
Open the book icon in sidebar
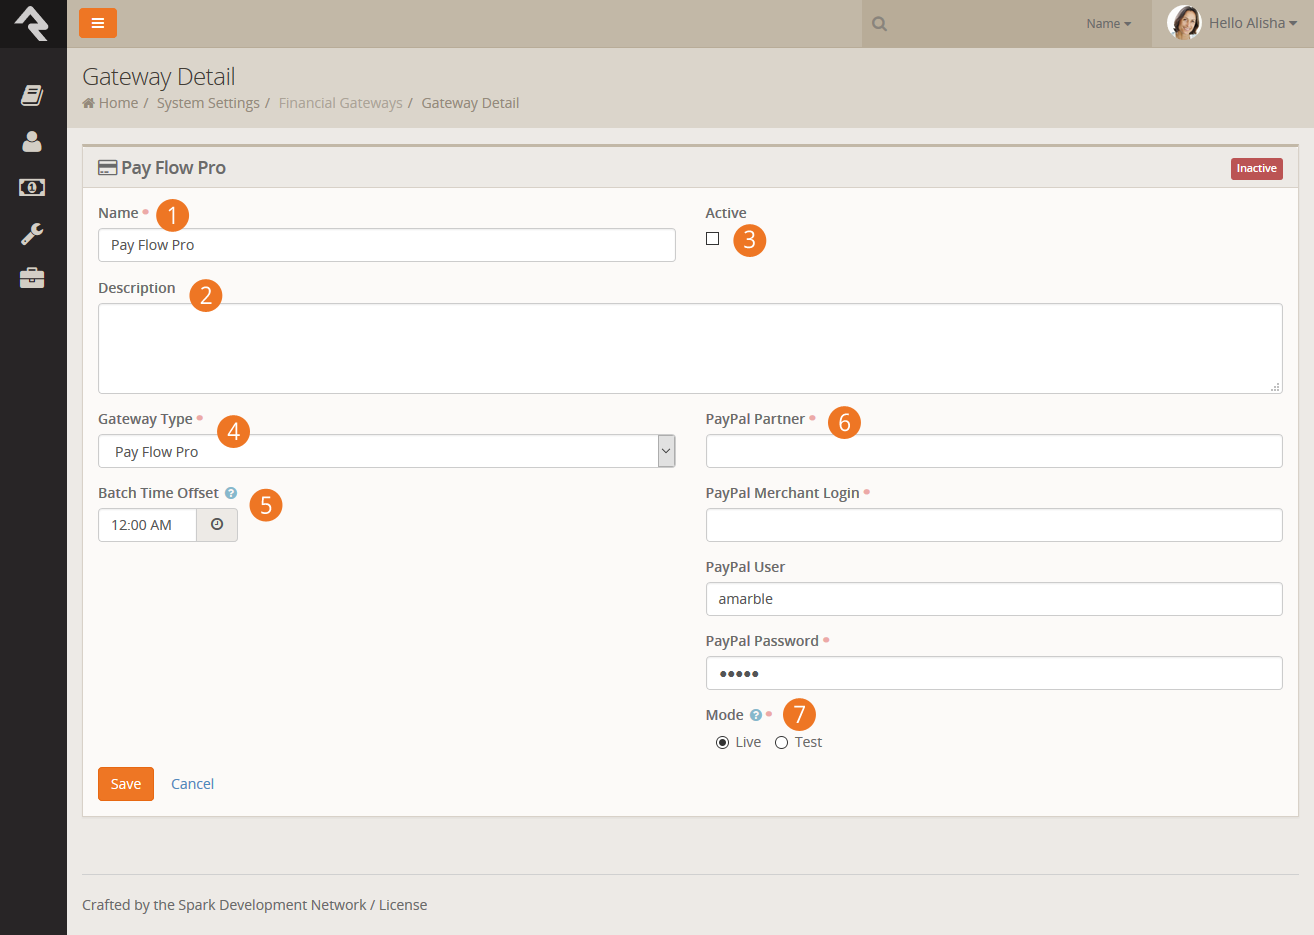pyautogui.click(x=32, y=95)
